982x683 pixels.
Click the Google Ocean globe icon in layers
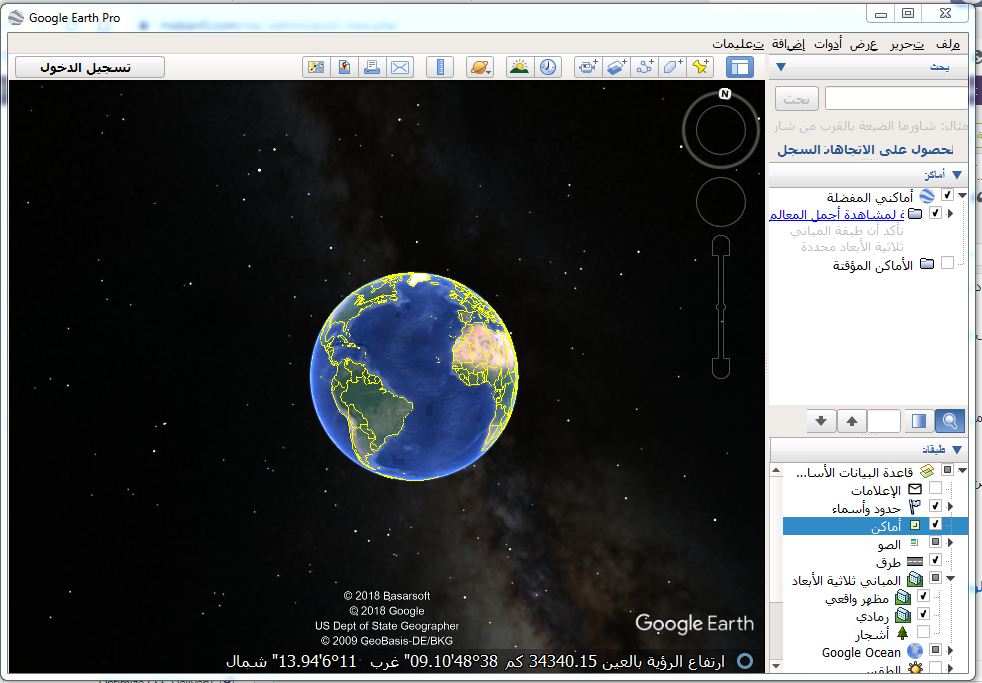(914, 652)
